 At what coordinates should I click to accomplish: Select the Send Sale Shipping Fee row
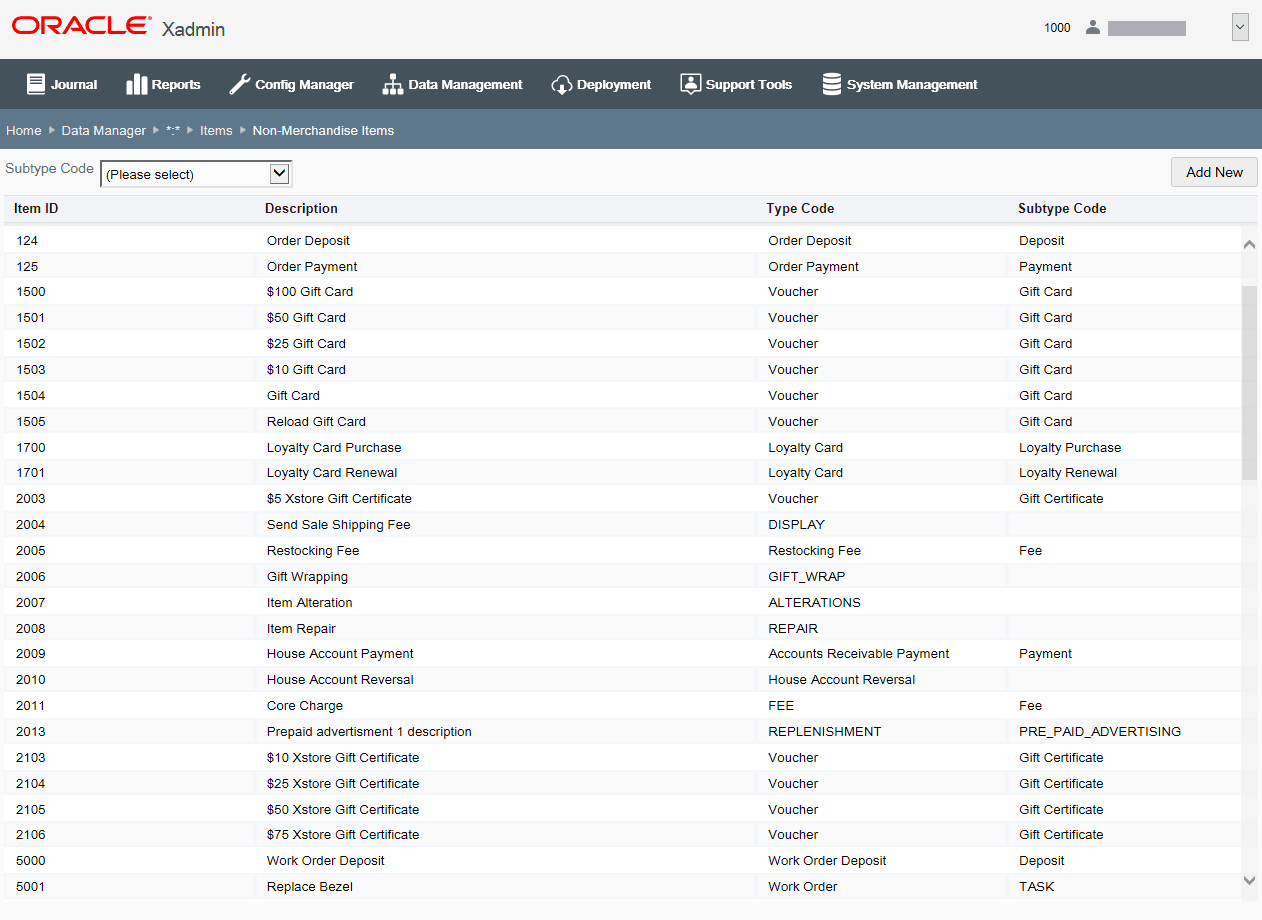(622, 525)
